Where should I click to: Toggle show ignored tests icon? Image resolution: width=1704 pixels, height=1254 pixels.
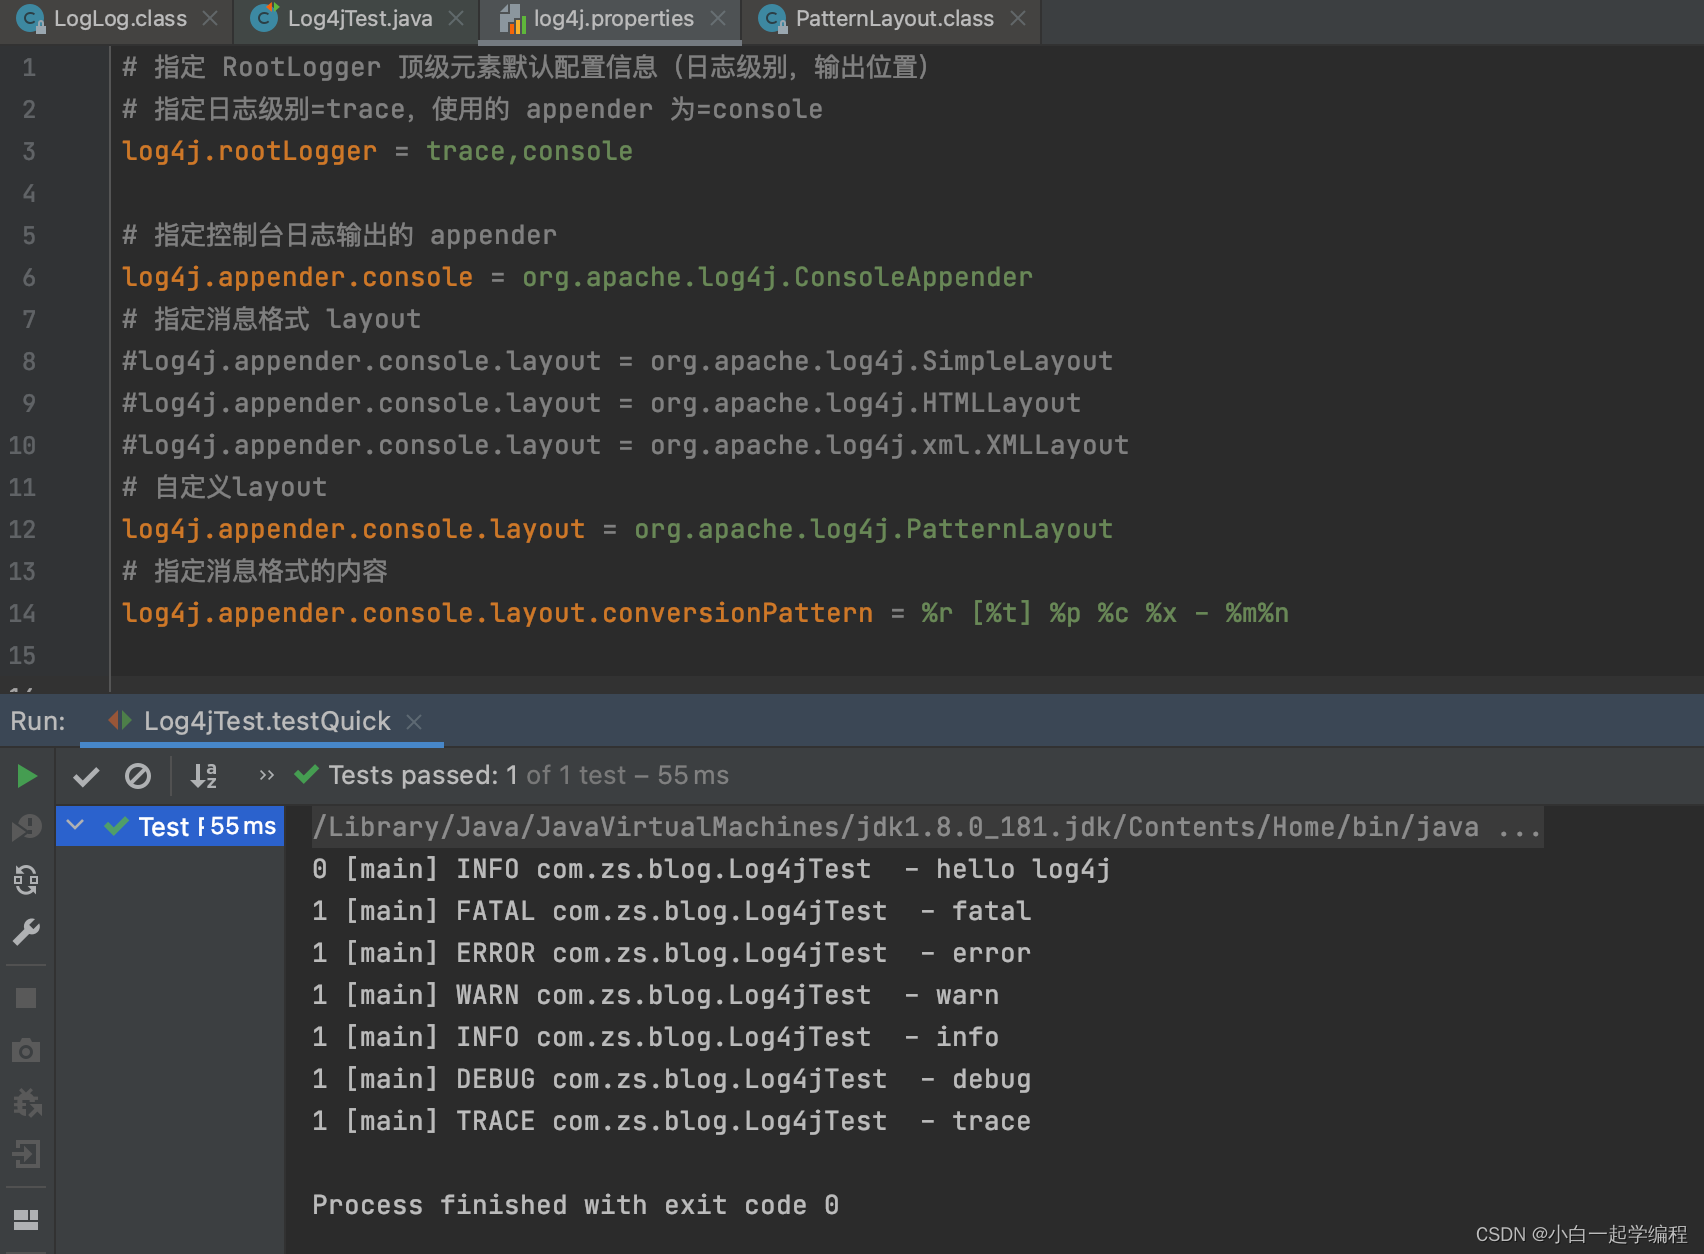coord(138,776)
